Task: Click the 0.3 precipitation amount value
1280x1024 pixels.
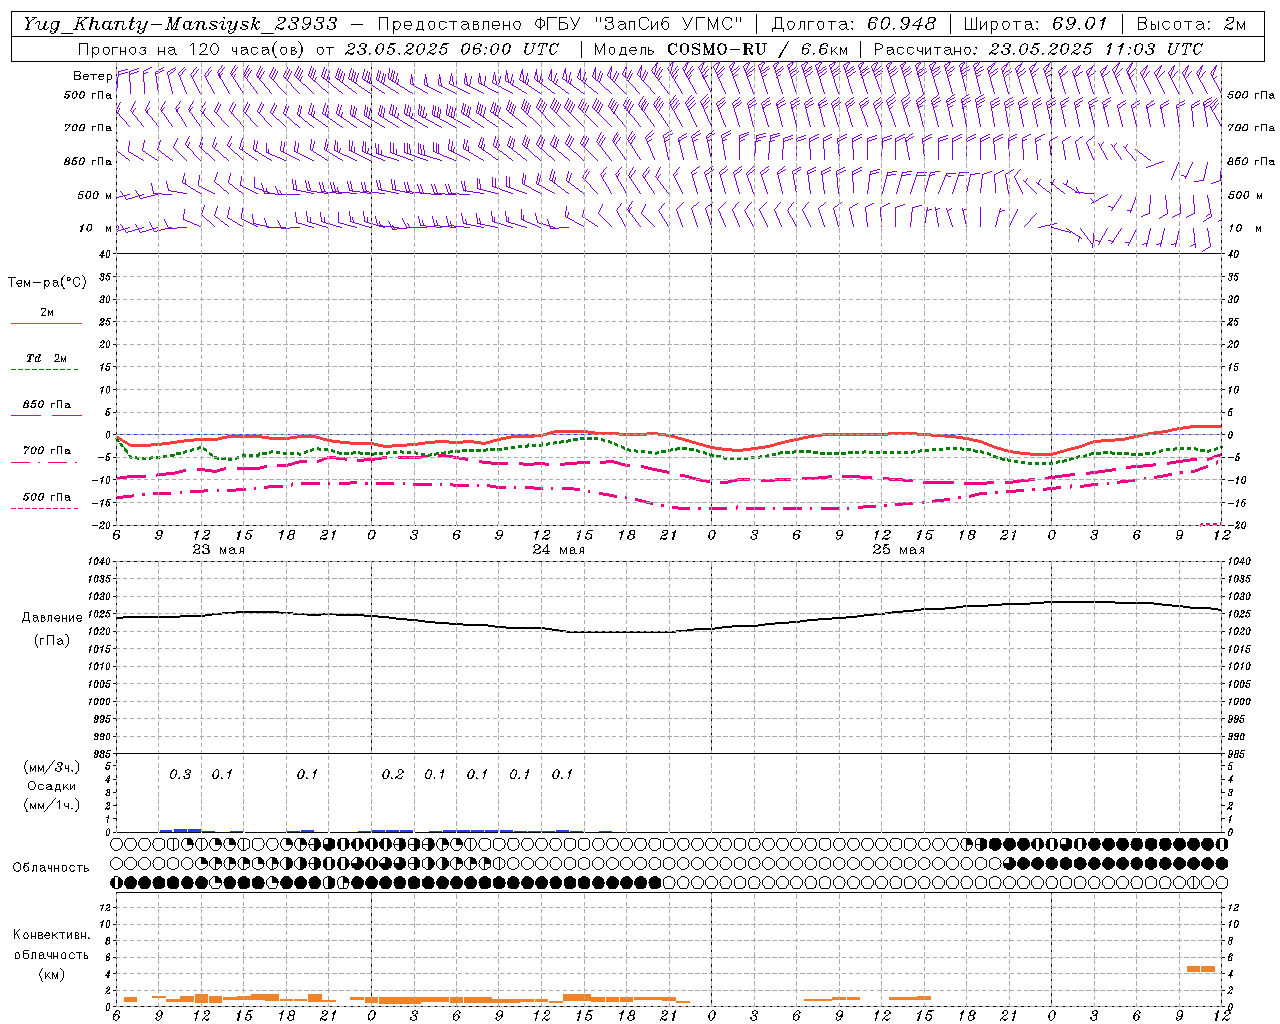Action: coord(180,775)
